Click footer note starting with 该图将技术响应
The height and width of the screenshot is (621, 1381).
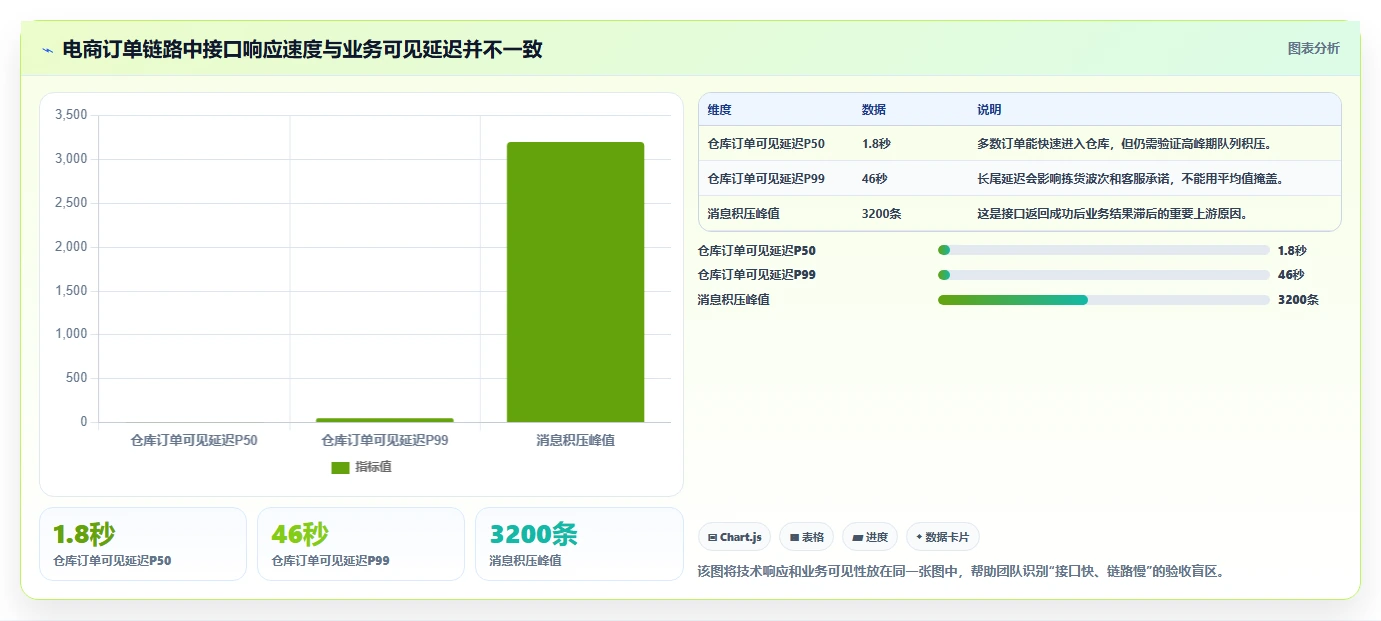click(x=961, y=572)
